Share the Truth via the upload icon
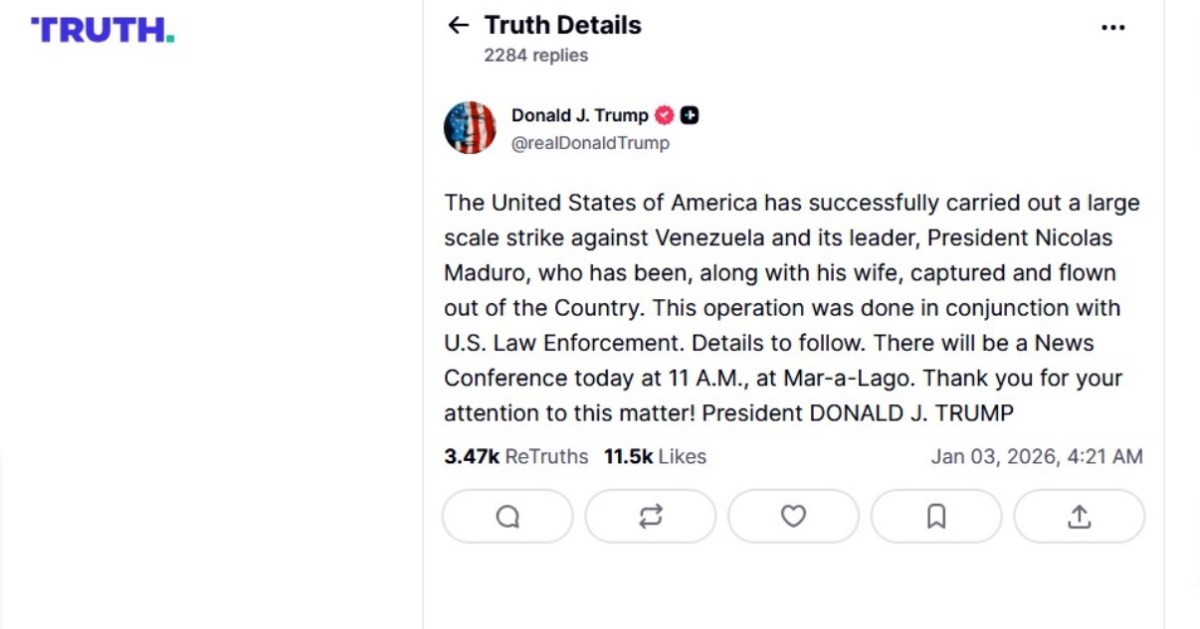The image size is (1200, 629). tap(1079, 516)
